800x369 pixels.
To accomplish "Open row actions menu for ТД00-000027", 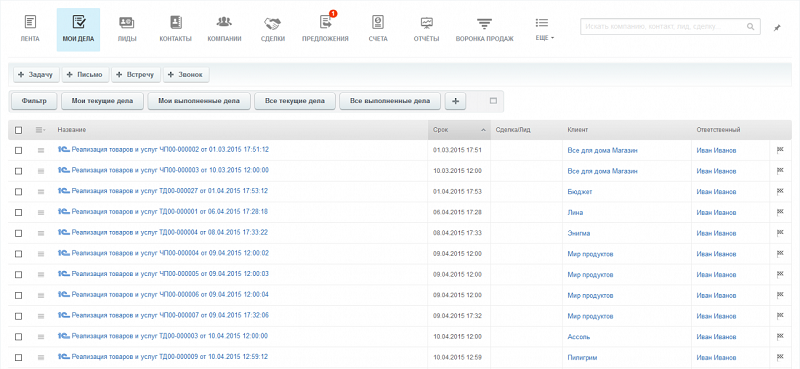I will 41,192.
